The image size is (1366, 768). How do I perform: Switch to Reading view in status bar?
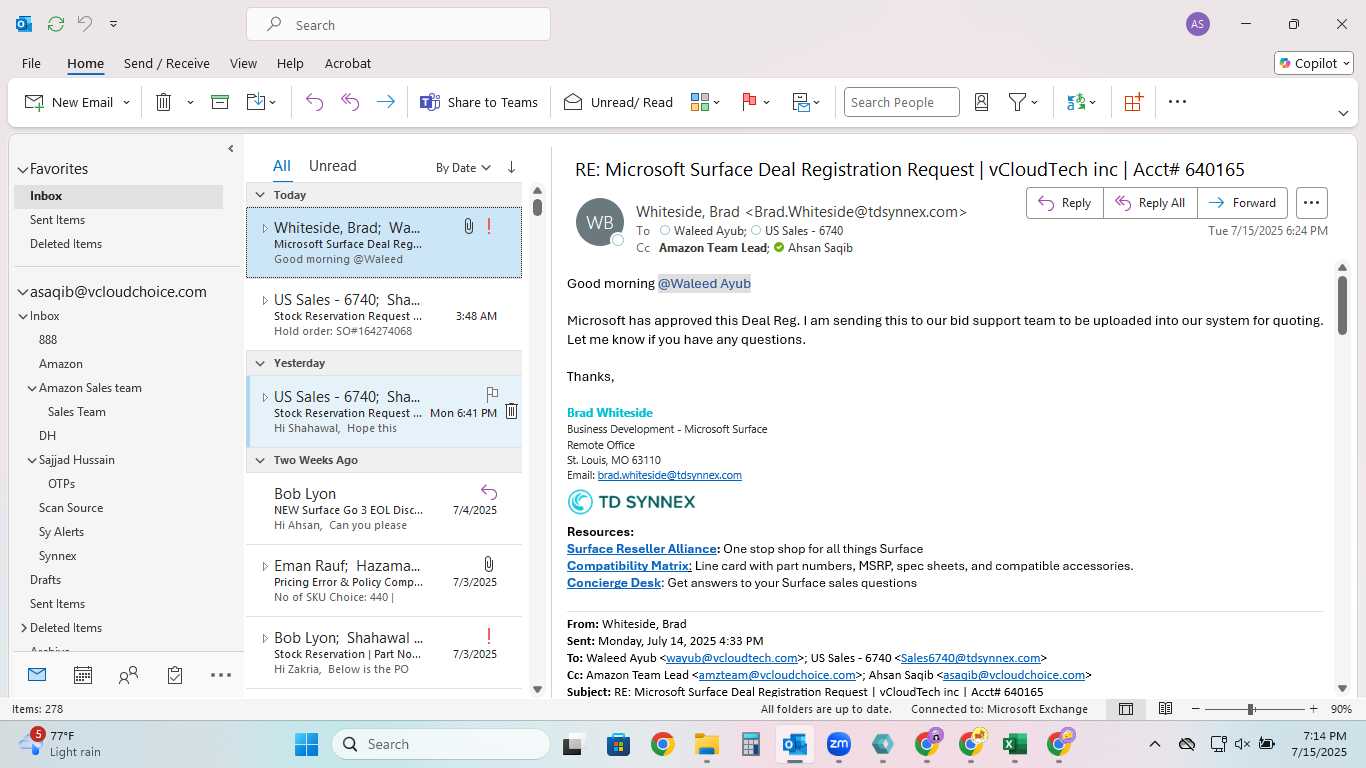coord(1165,709)
